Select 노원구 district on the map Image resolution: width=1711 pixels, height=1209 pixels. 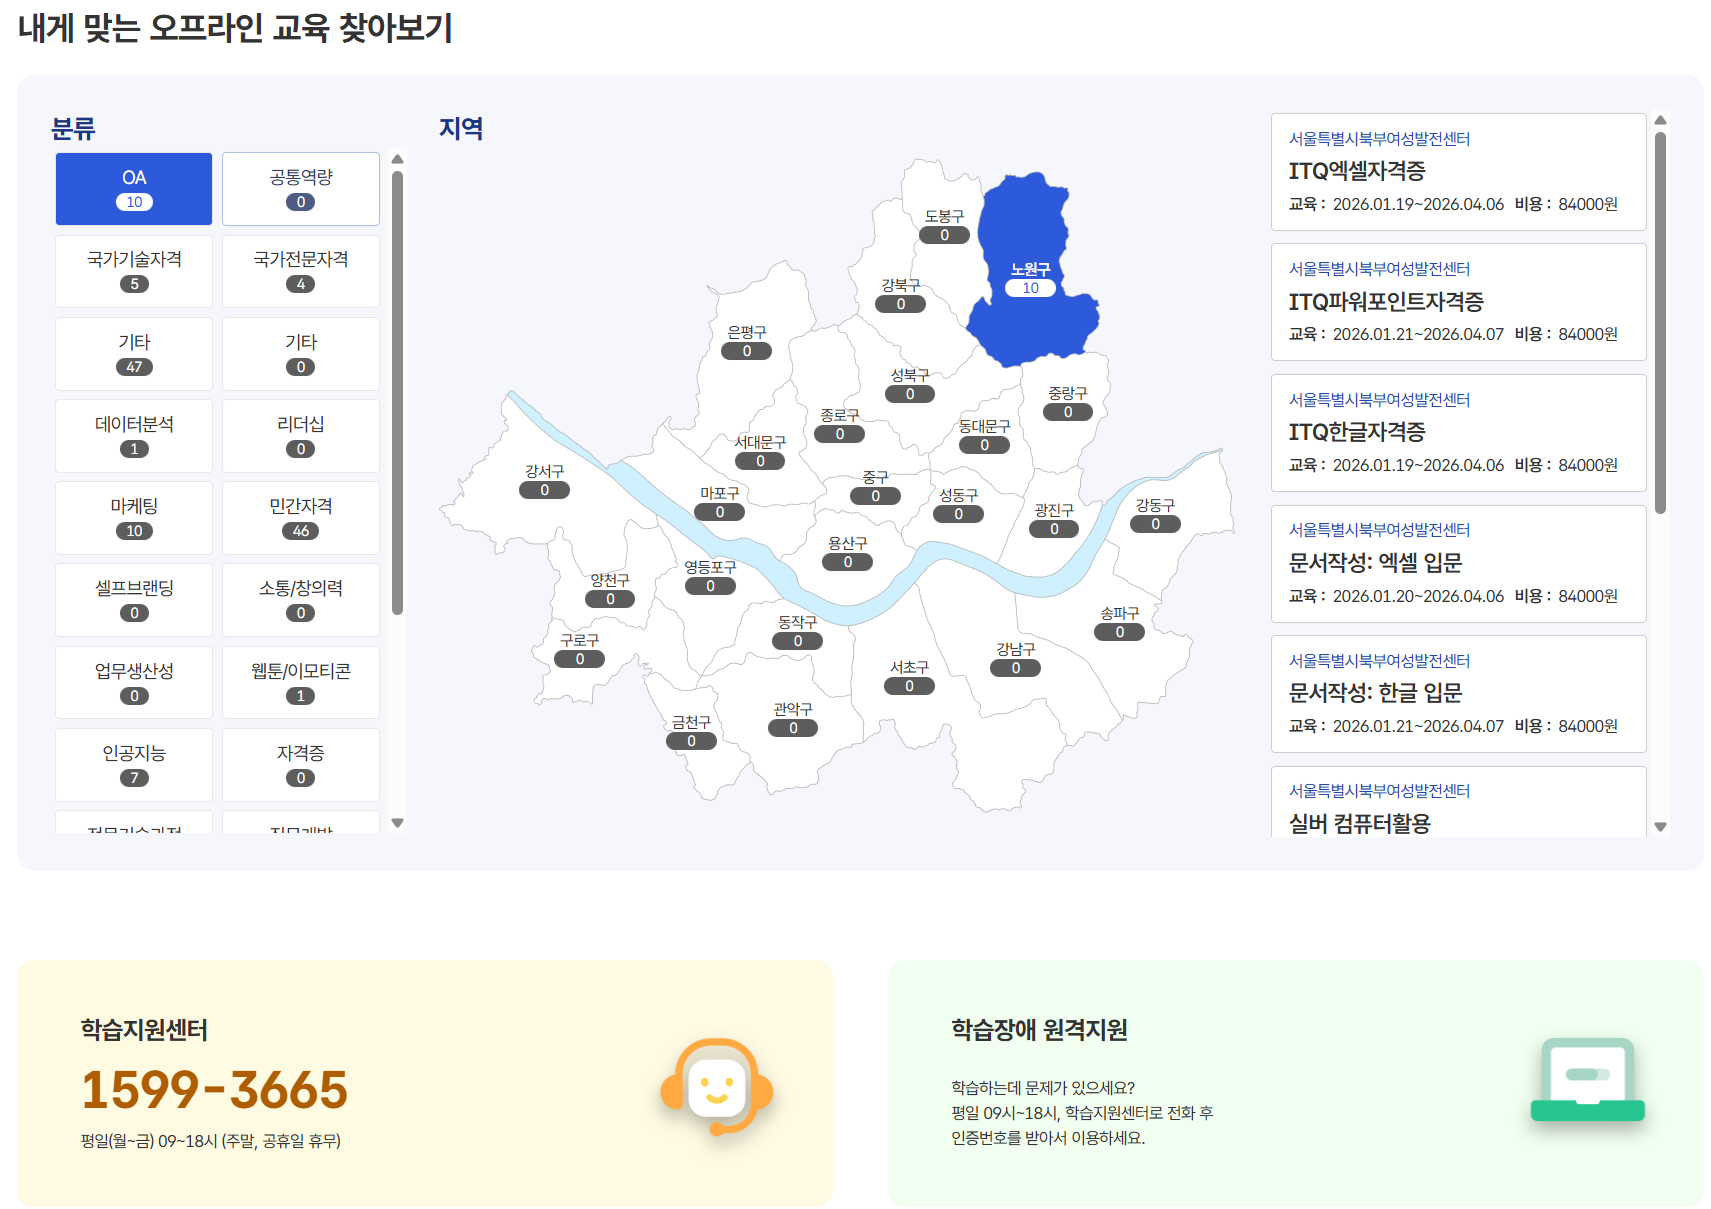(x=1030, y=279)
